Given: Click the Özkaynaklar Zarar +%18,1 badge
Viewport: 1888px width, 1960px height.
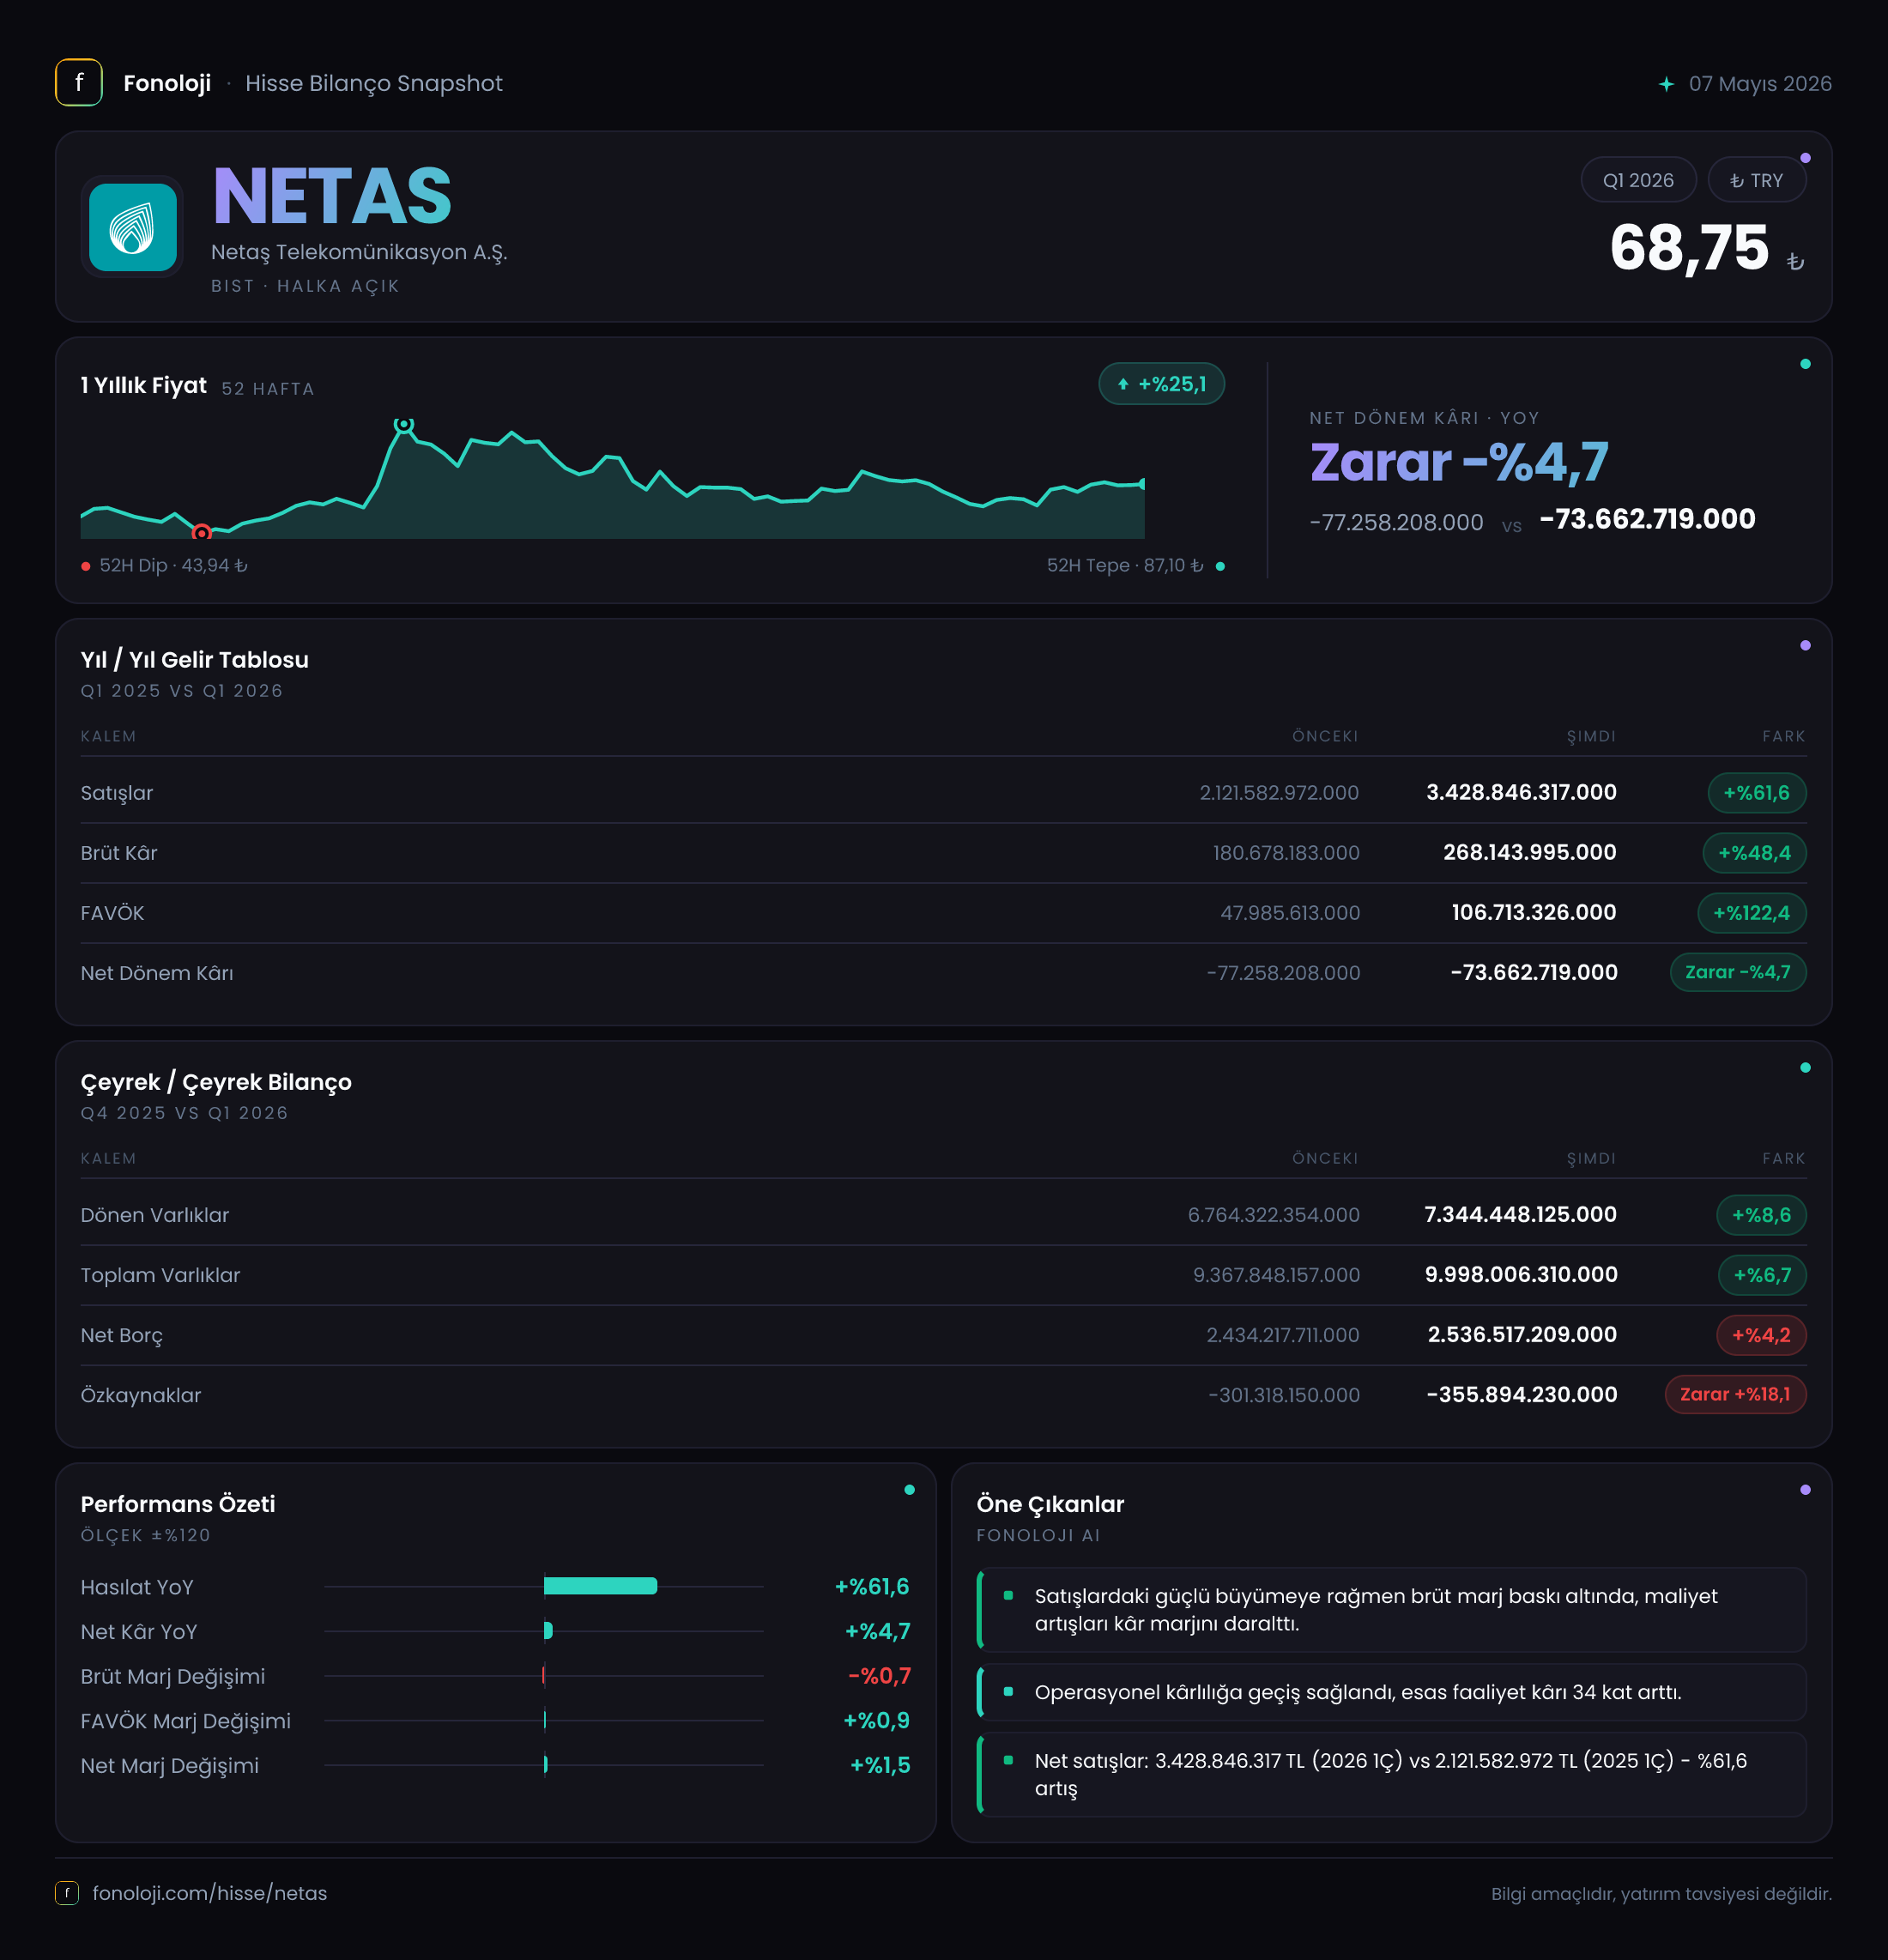Looking at the screenshot, I should pyautogui.click(x=1735, y=1394).
